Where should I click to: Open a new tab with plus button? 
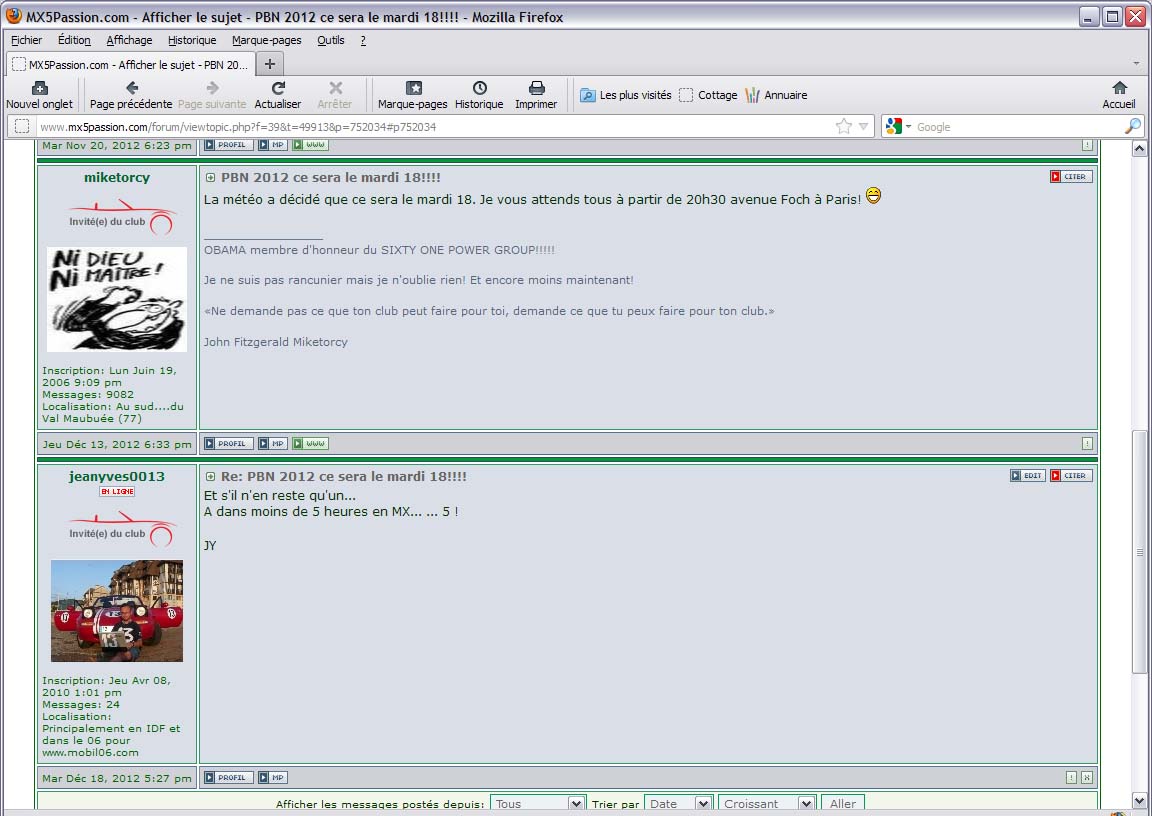click(269, 64)
